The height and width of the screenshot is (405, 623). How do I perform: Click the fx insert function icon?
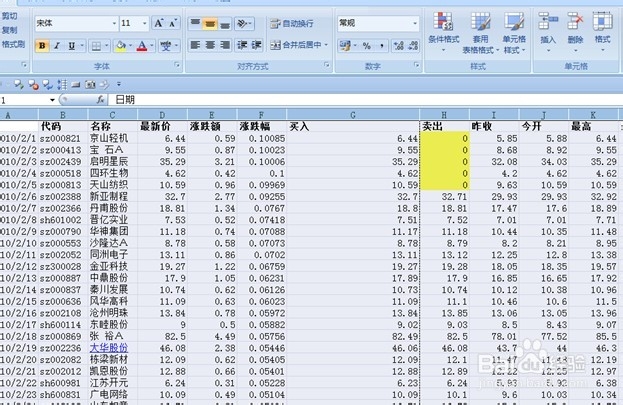(x=101, y=100)
